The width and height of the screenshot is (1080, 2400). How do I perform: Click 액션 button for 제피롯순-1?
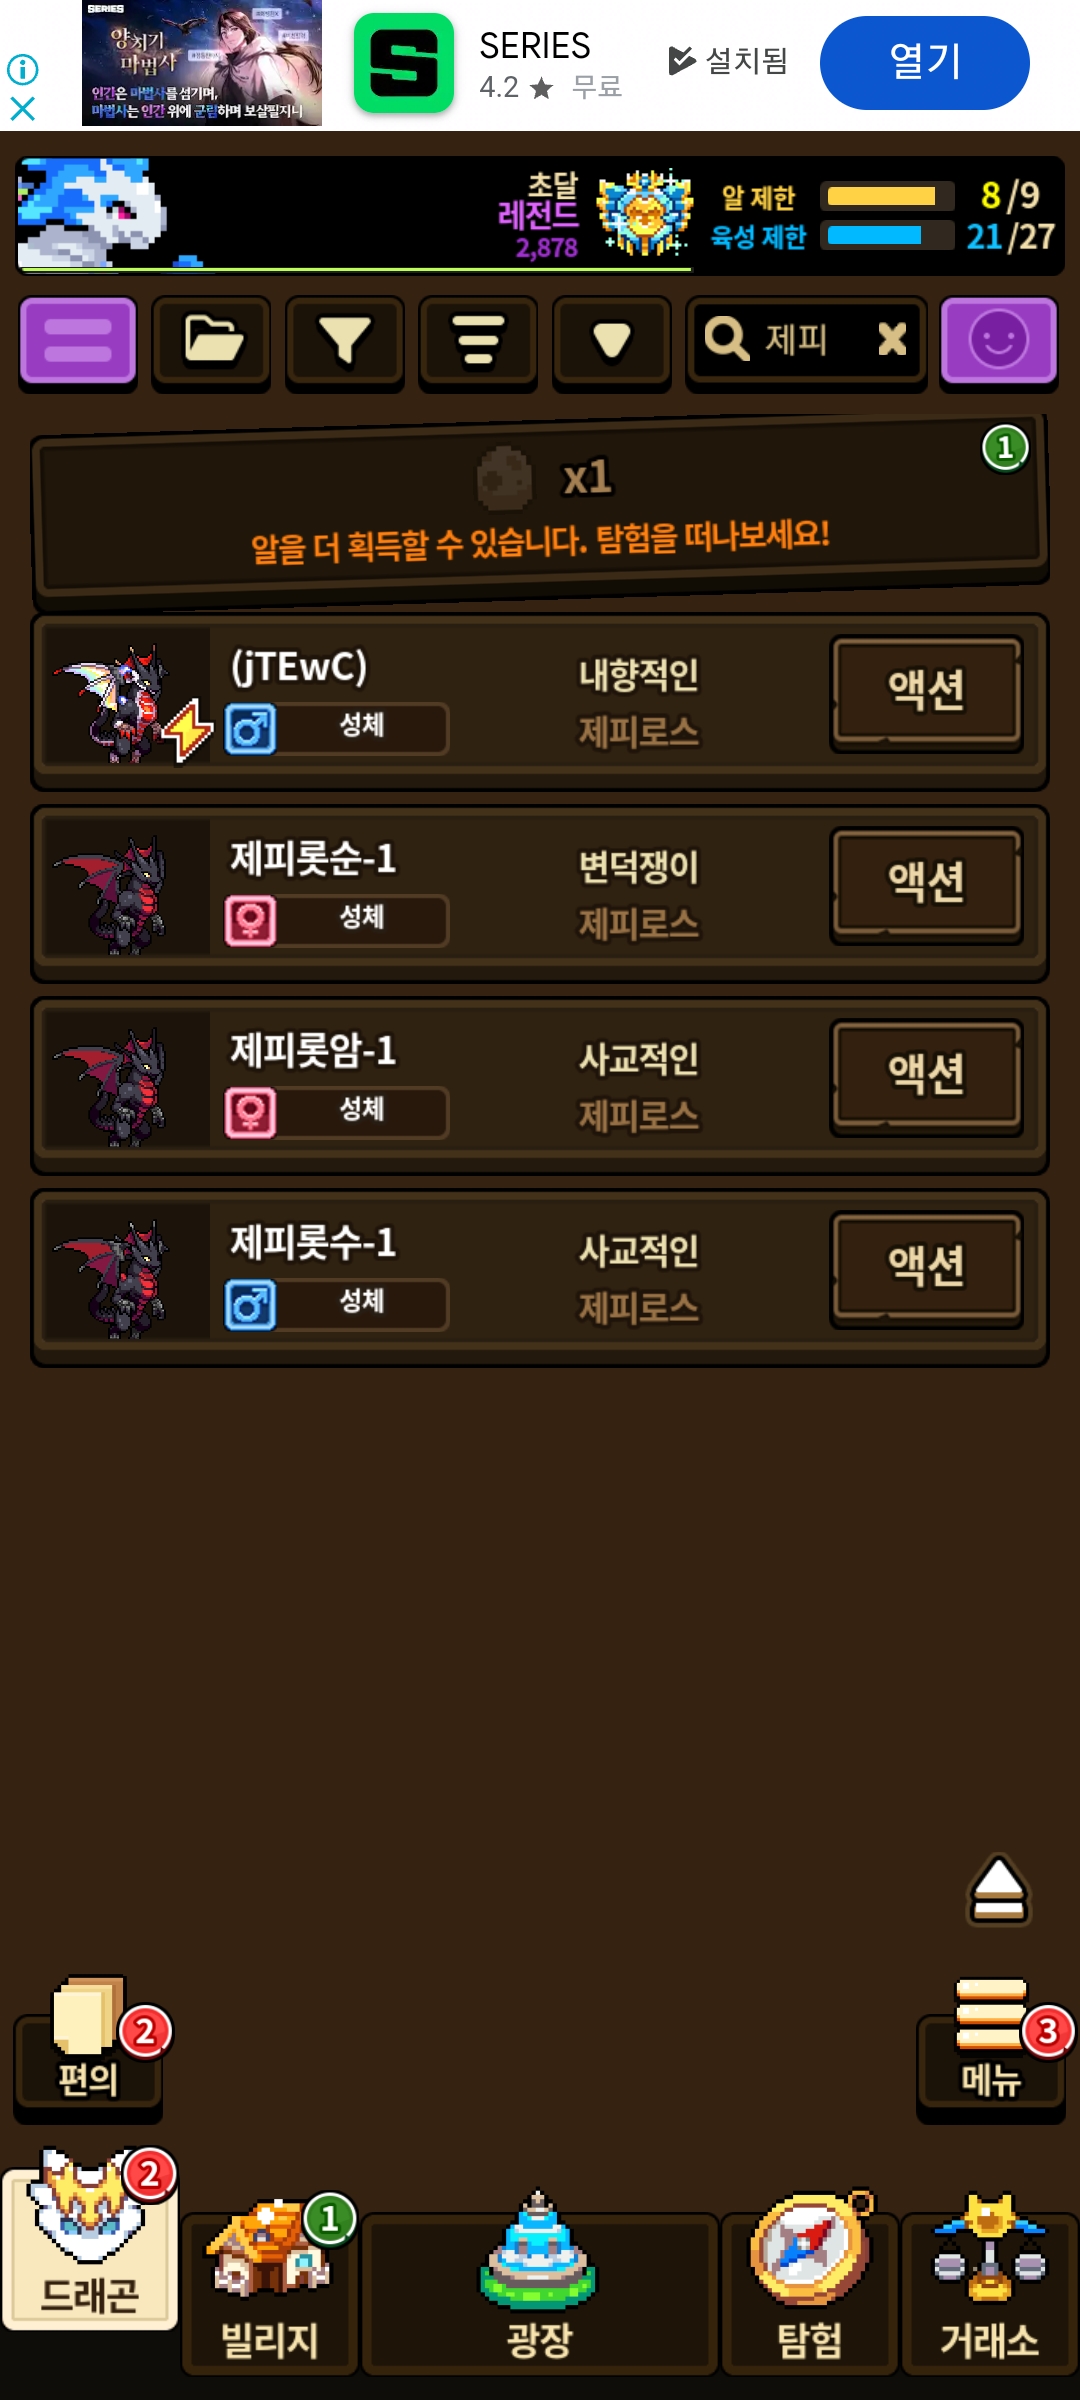tap(926, 883)
